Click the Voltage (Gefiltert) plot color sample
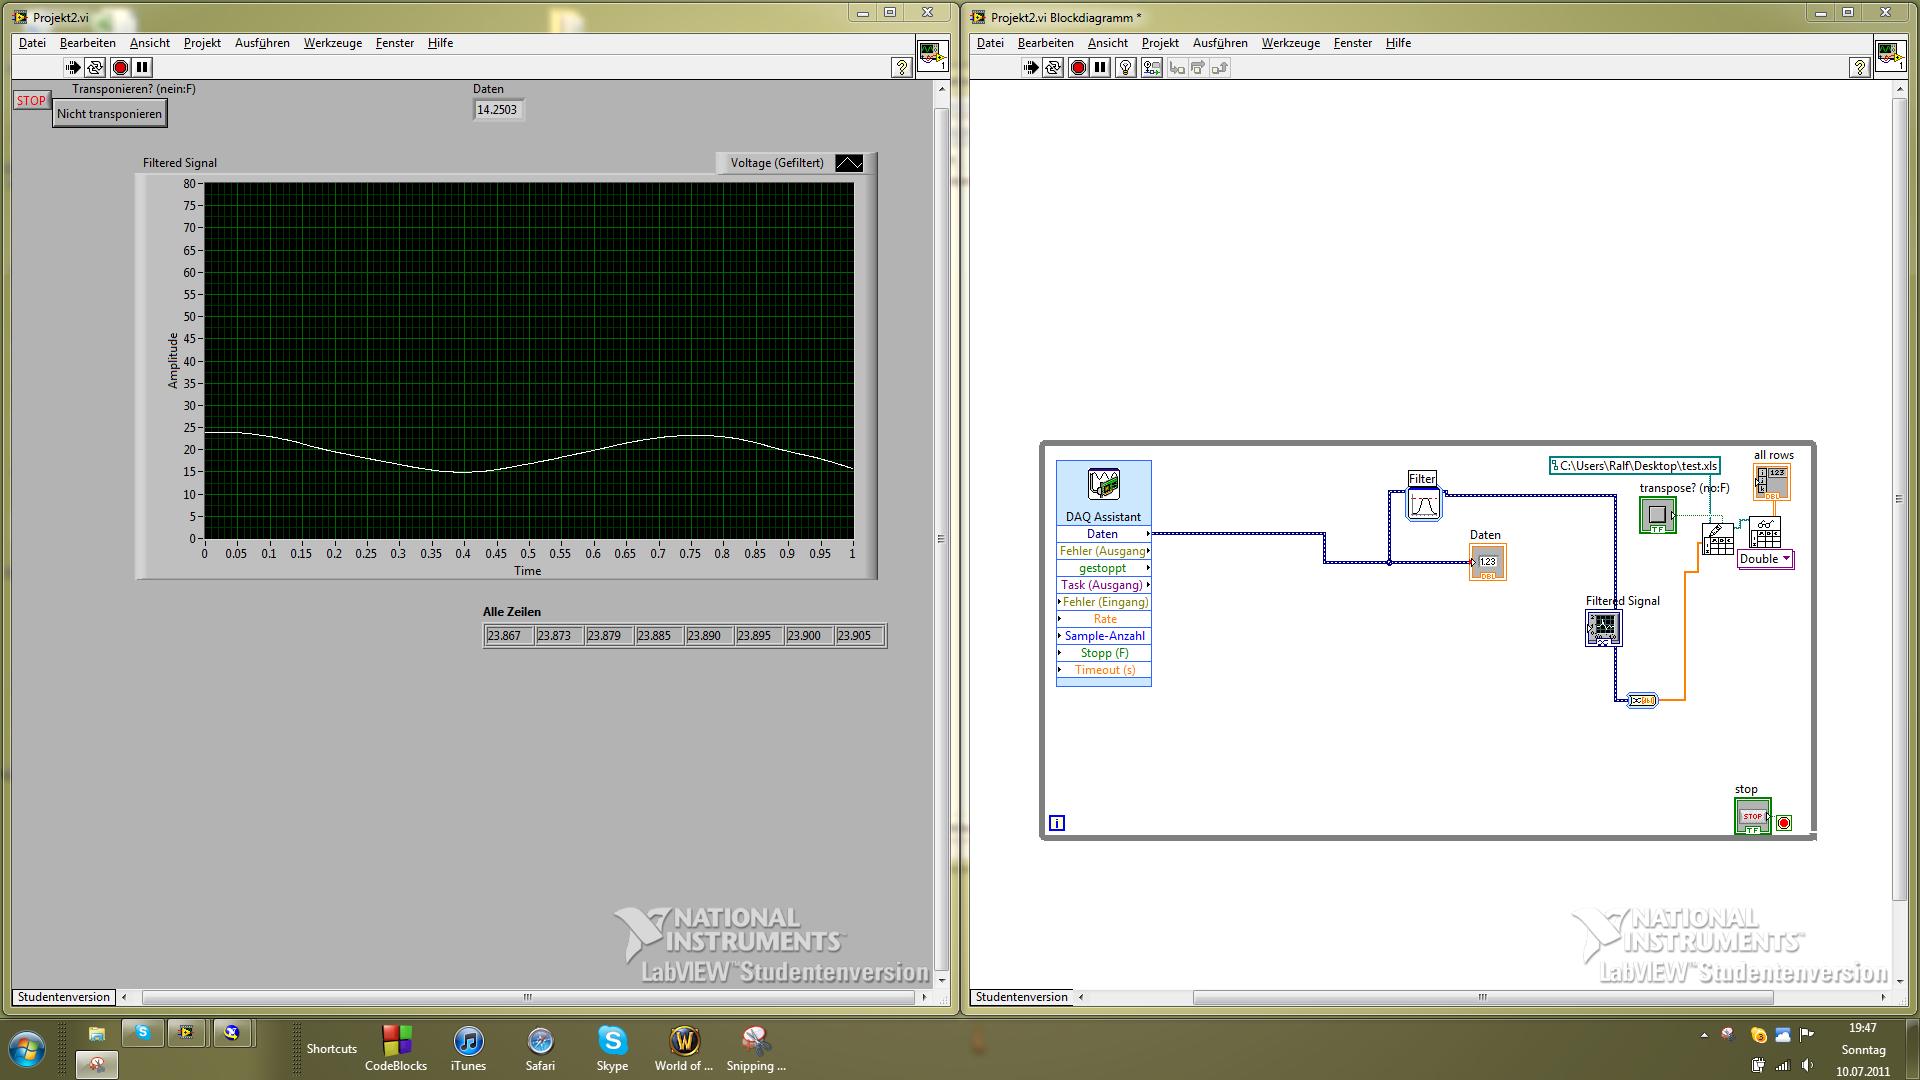 pos(848,163)
